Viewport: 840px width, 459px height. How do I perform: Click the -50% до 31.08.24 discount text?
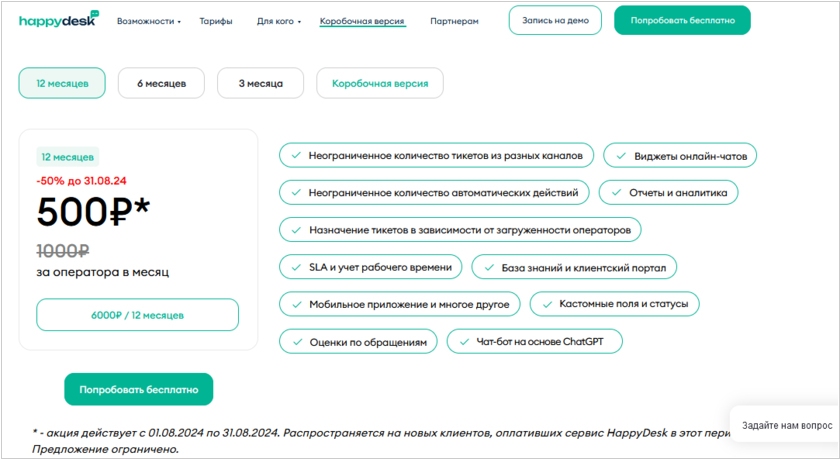81,181
